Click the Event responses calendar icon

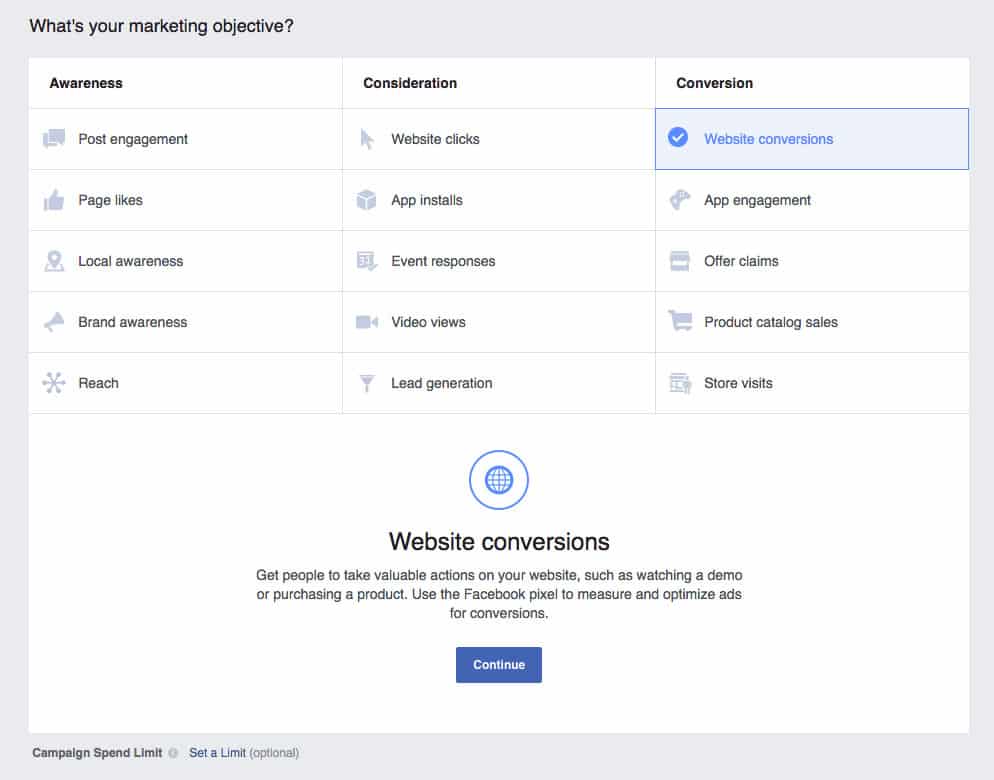pos(366,261)
